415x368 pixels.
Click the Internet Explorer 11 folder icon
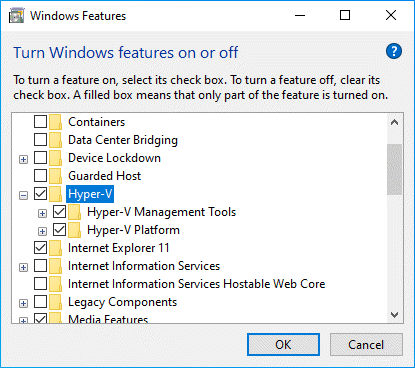pos(55,248)
